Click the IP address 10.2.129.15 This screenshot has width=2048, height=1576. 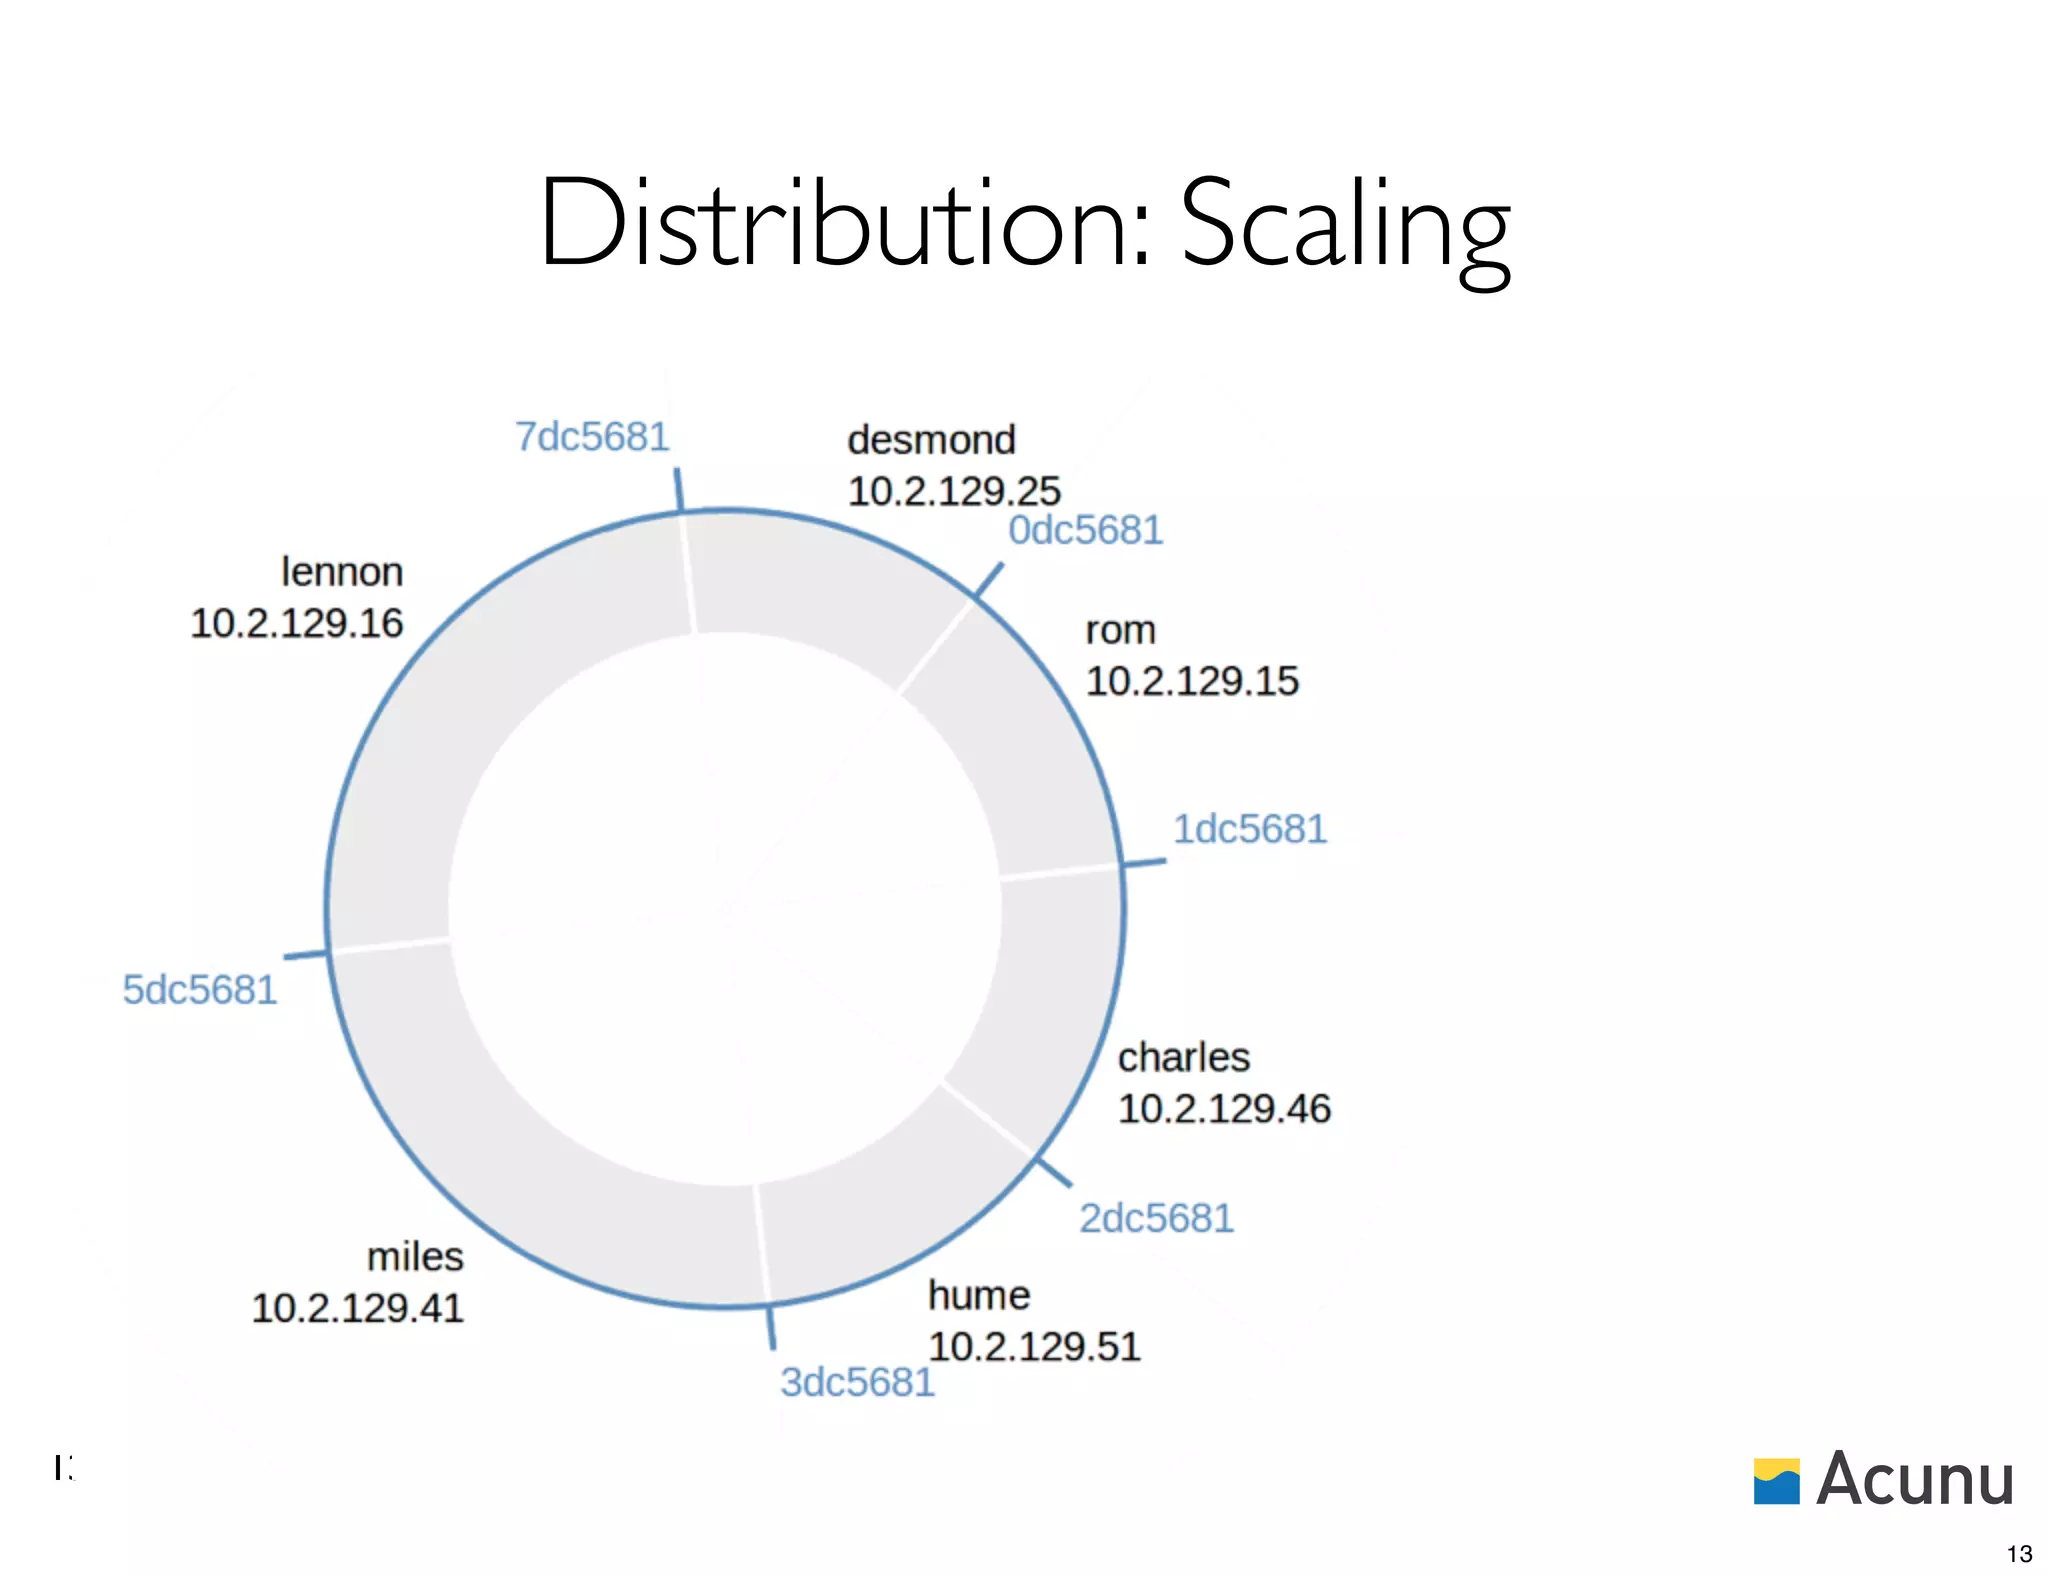tap(1192, 681)
